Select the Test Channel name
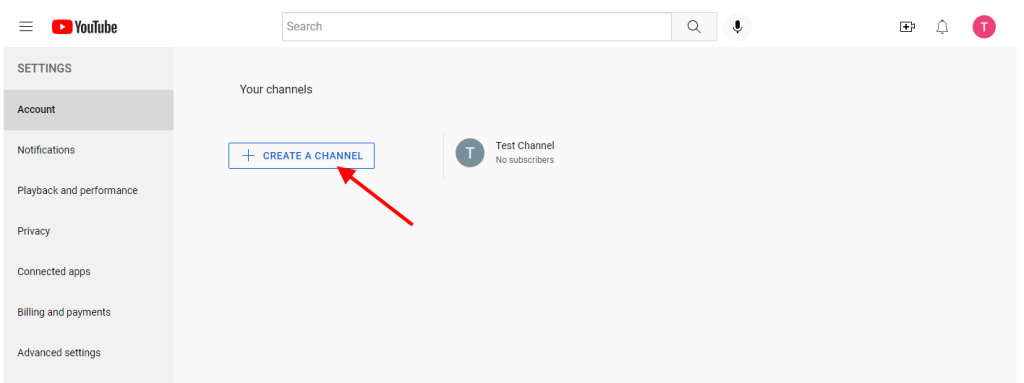Image resolution: width=1024 pixels, height=383 pixels. tap(525, 146)
